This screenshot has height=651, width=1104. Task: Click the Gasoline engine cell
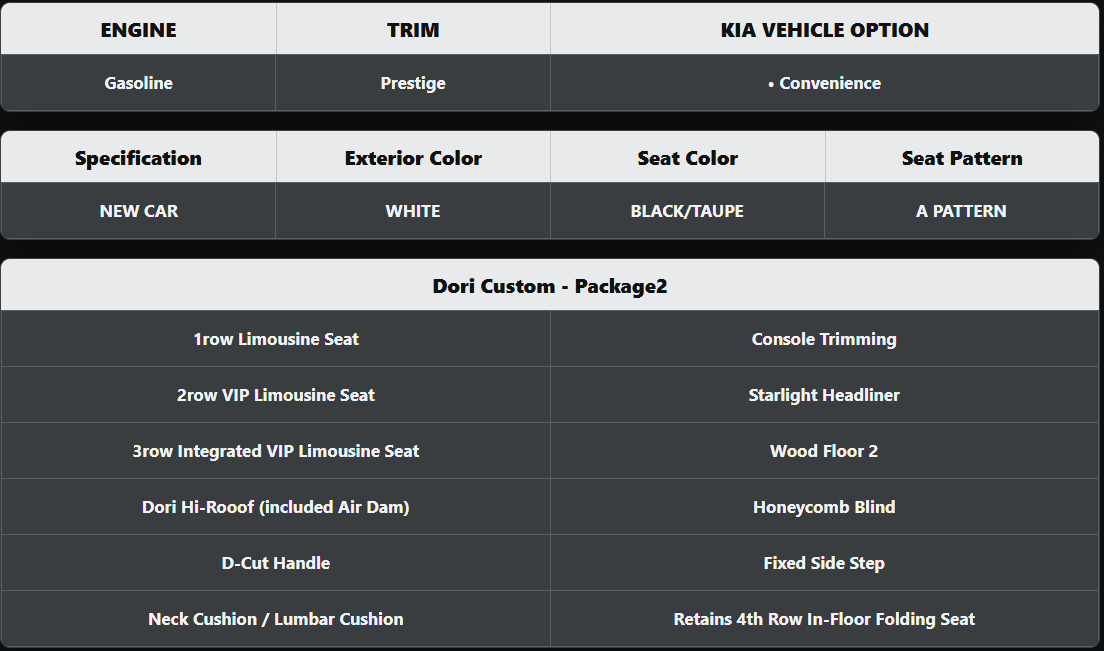pyautogui.click(x=138, y=83)
